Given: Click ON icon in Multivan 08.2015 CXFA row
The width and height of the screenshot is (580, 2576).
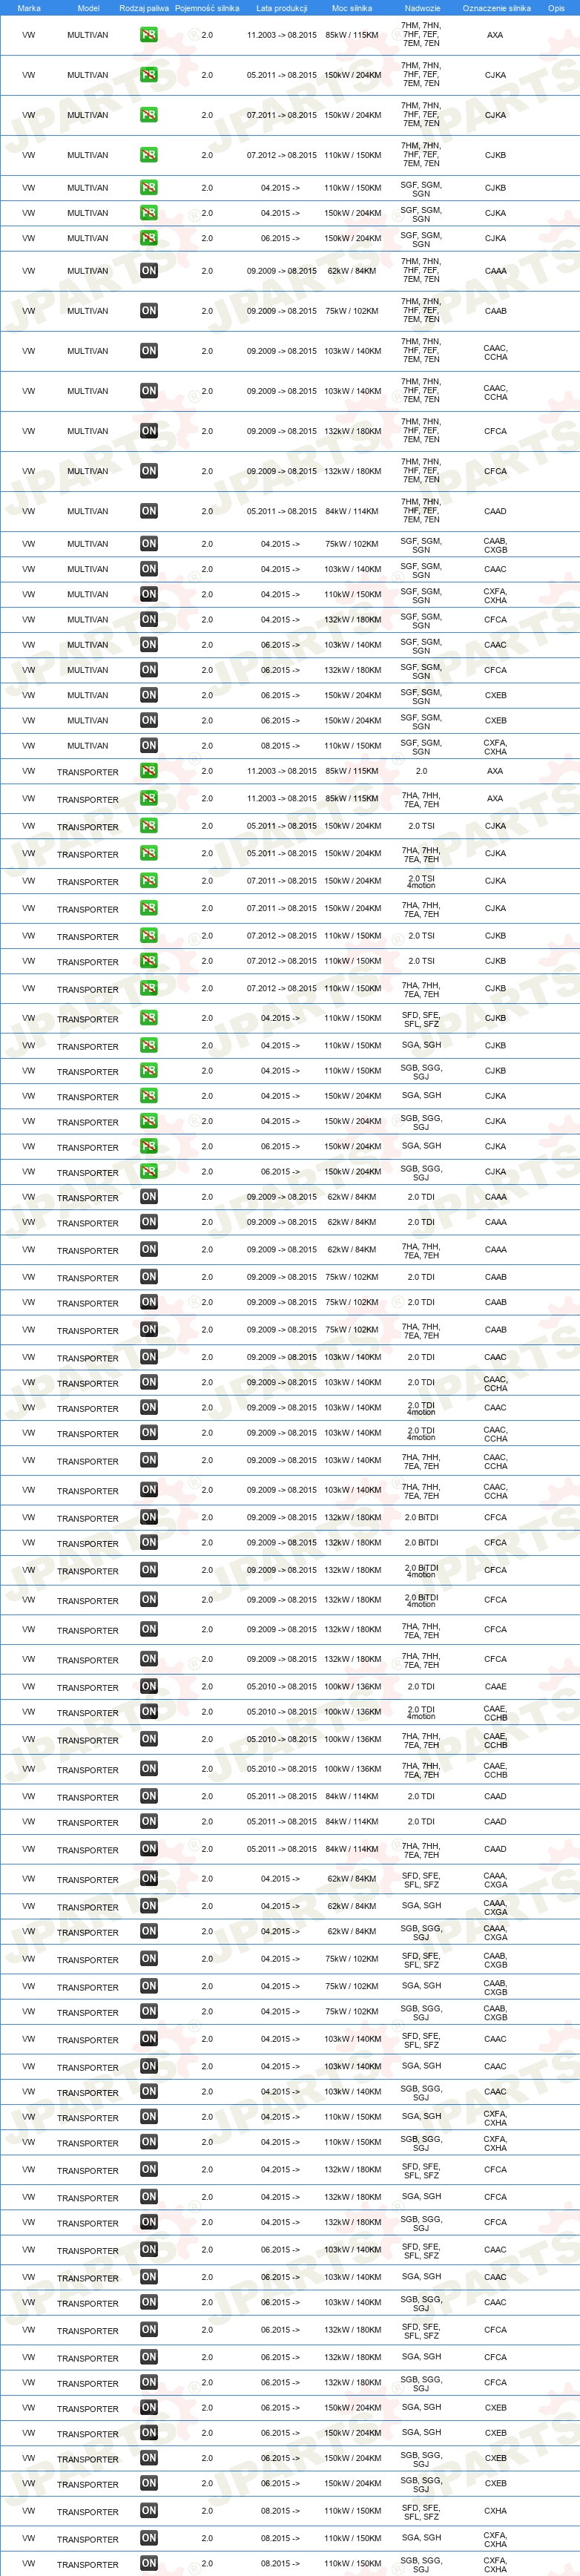Looking at the screenshot, I should tap(148, 745).
